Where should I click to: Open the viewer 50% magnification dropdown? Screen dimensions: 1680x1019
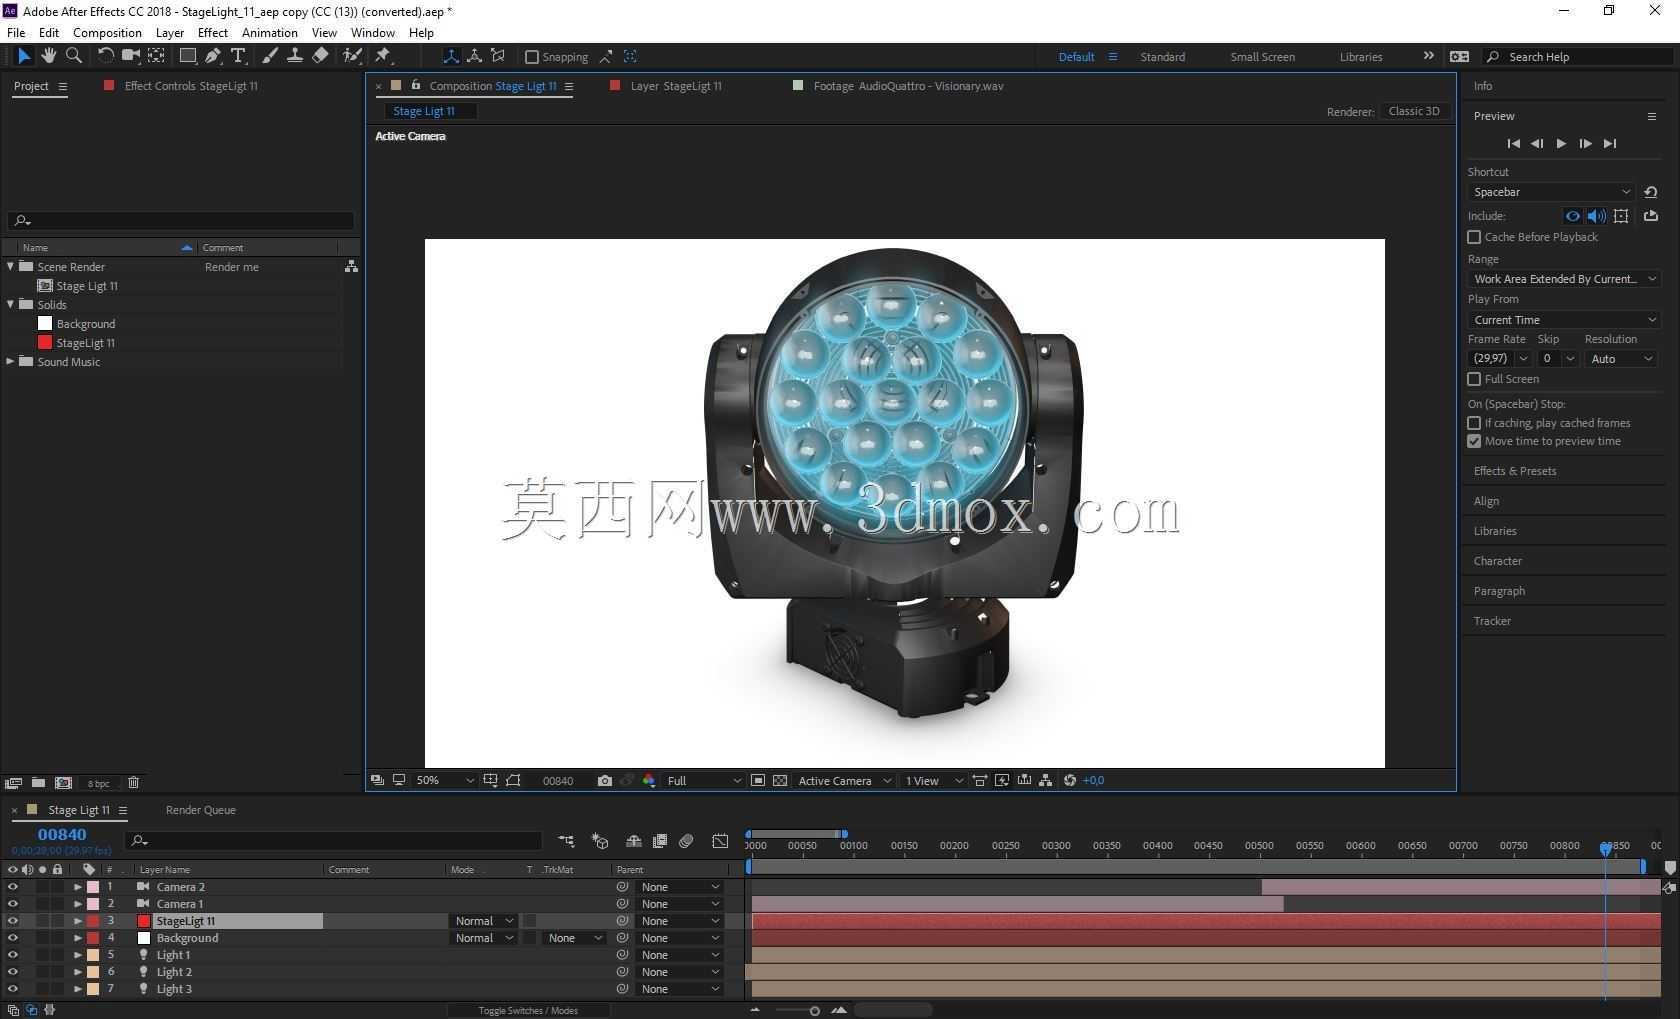tap(444, 781)
